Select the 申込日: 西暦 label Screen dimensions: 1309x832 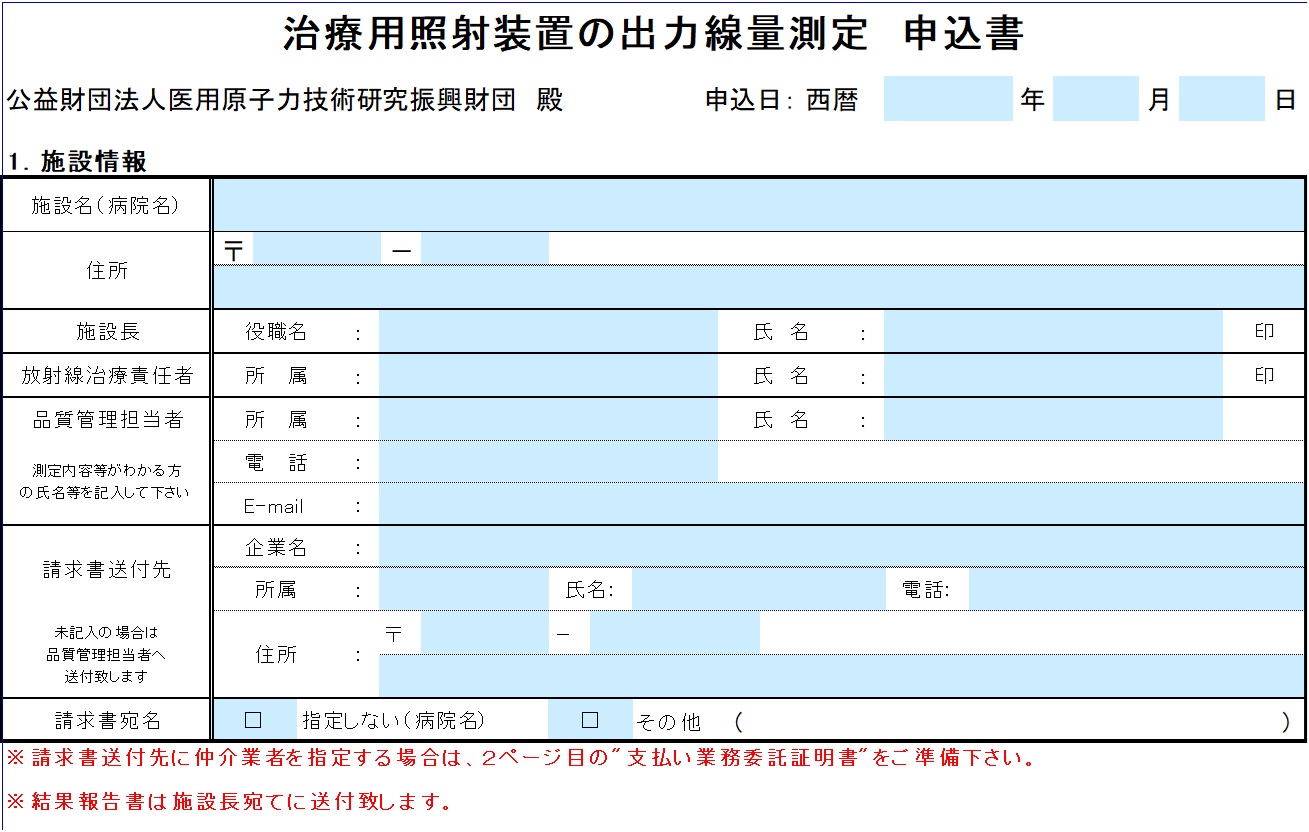[782, 100]
